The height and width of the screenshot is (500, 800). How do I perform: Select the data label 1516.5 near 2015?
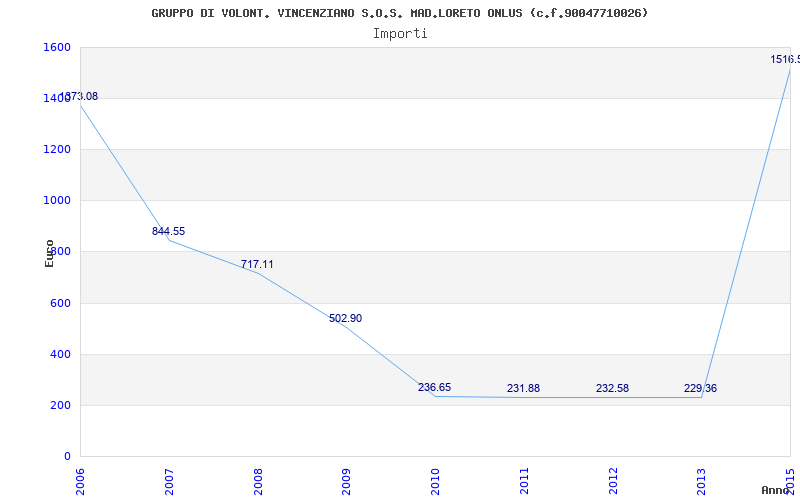point(785,60)
